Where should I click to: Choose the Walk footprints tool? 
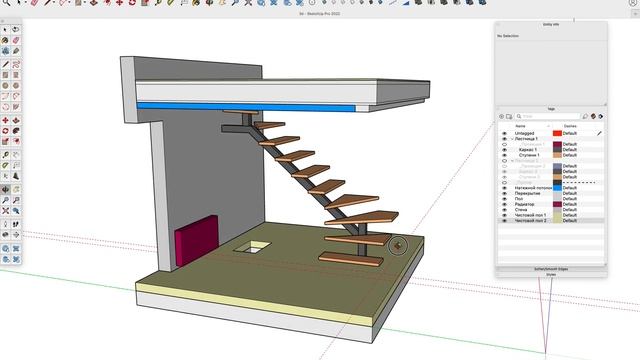16,224
